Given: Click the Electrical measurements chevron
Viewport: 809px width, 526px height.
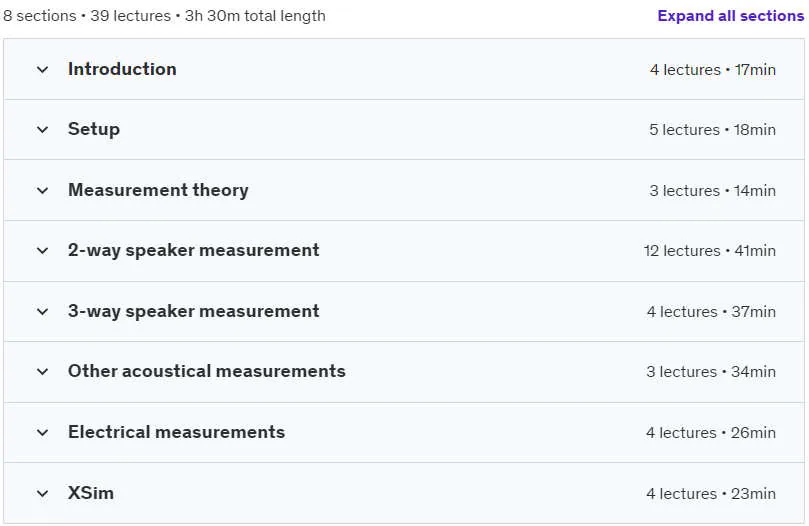Looking at the screenshot, I should click(x=43, y=433).
